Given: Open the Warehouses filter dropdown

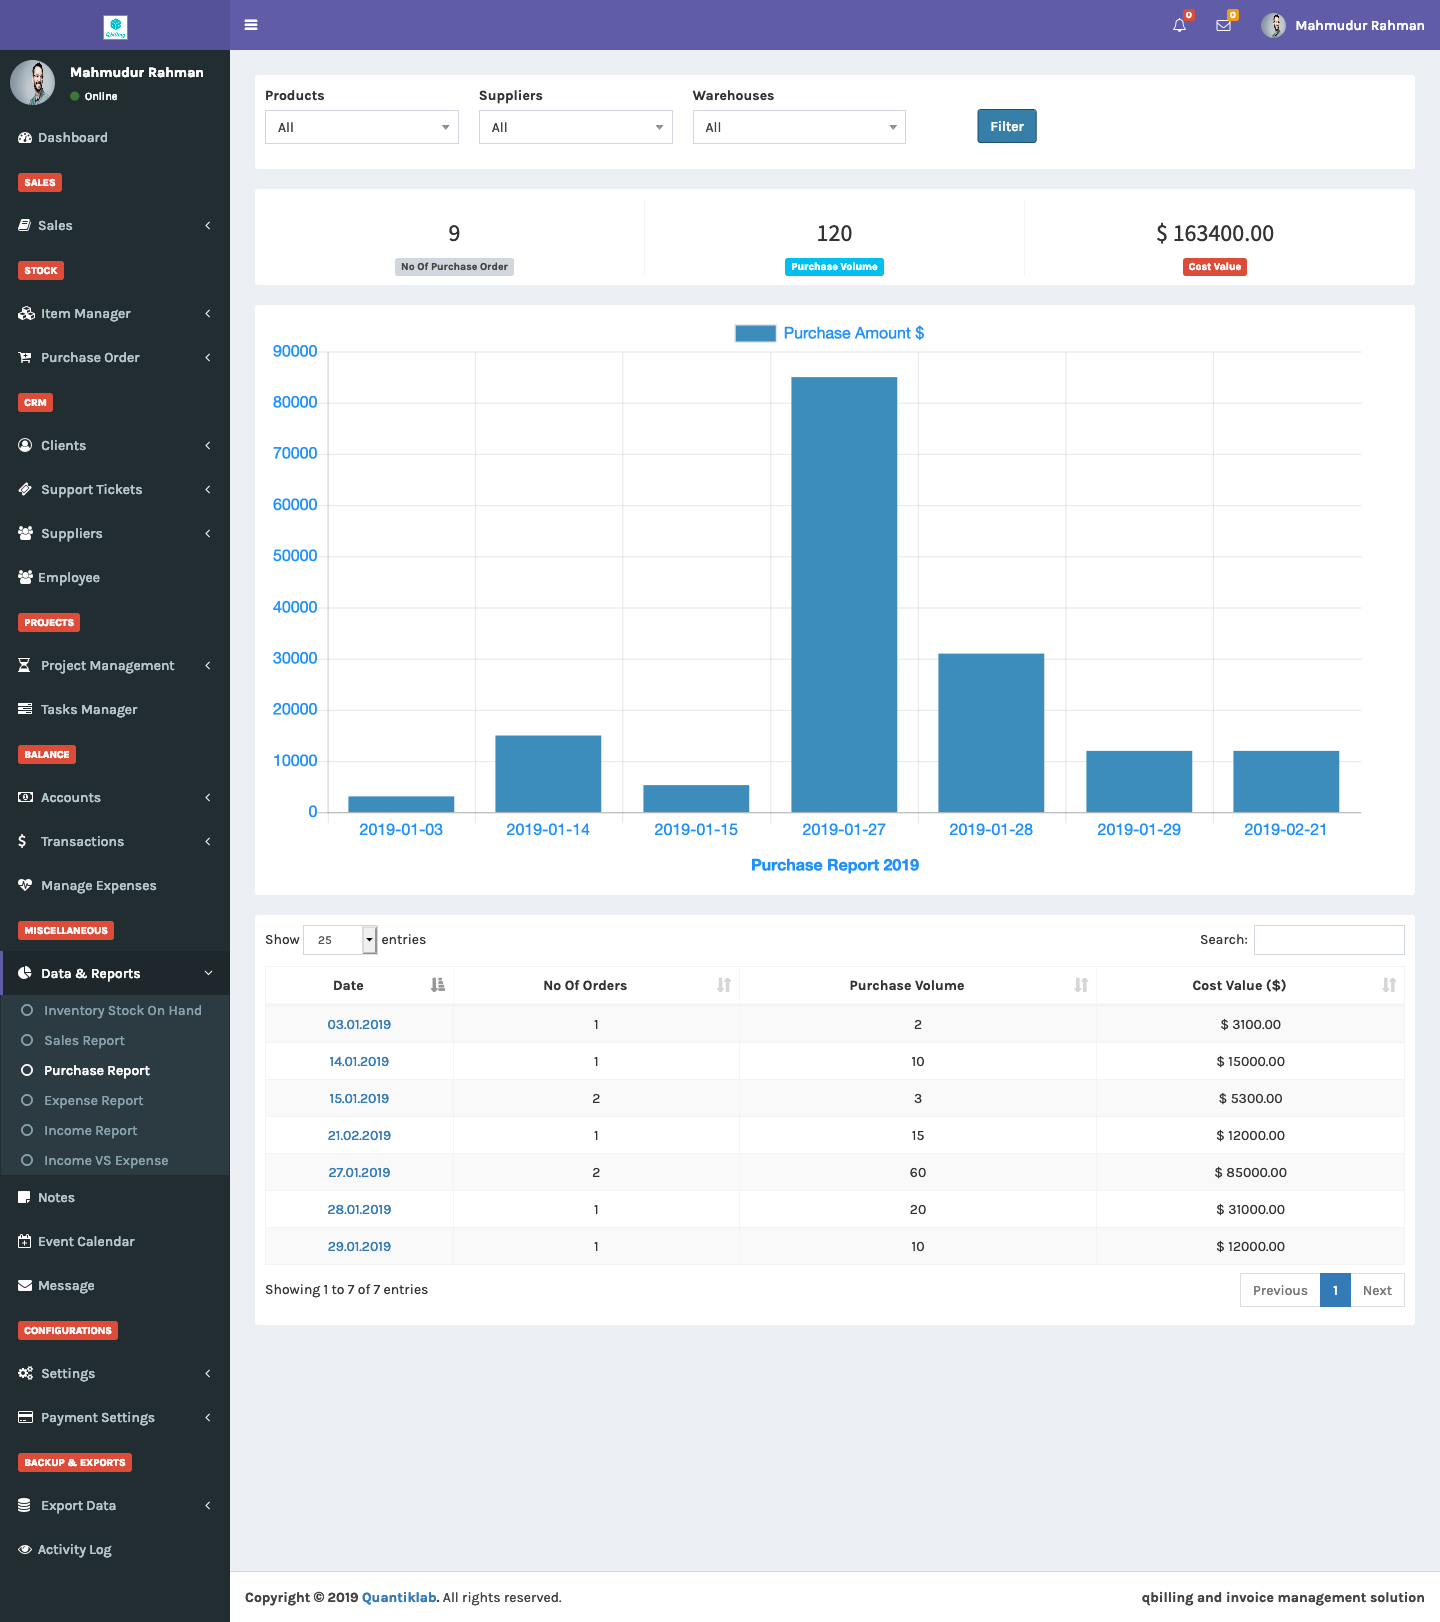Looking at the screenshot, I should pyautogui.click(x=799, y=127).
